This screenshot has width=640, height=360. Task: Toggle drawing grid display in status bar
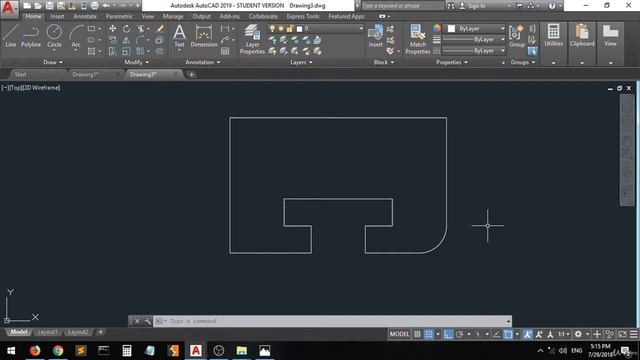click(x=417, y=334)
